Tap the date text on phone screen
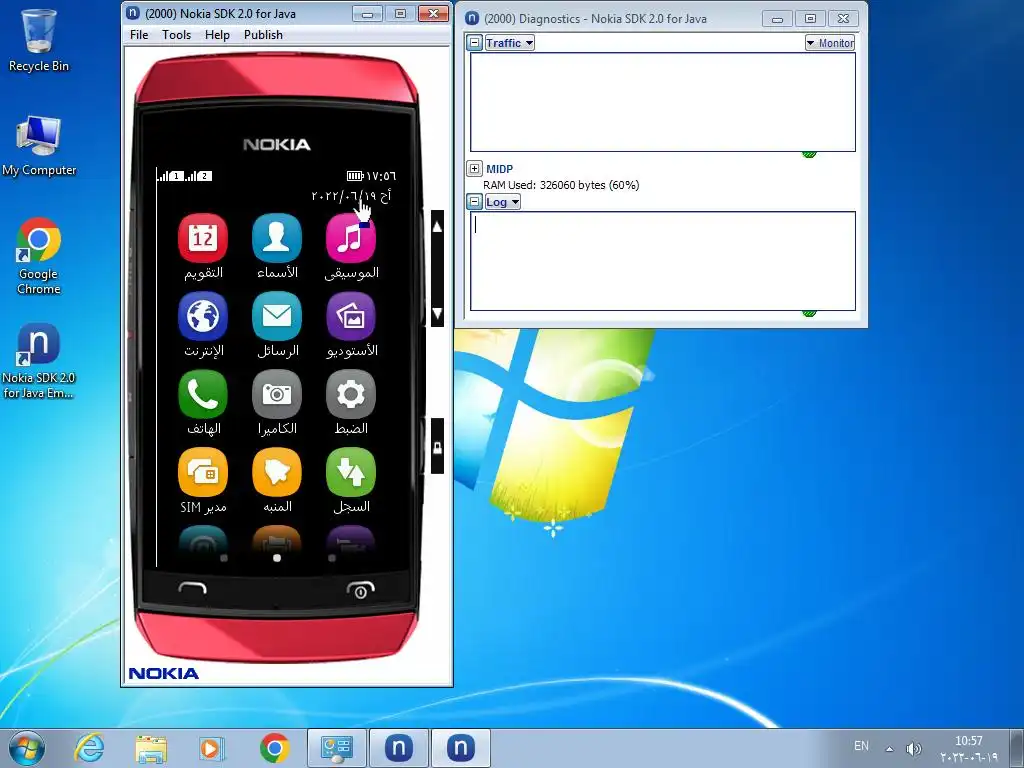 click(x=351, y=196)
